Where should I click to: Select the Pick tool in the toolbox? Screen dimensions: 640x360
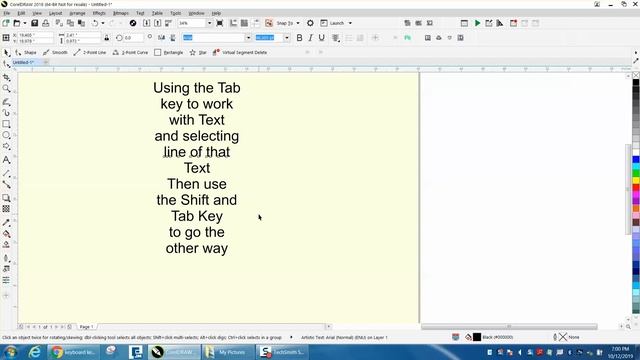pos(6,53)
